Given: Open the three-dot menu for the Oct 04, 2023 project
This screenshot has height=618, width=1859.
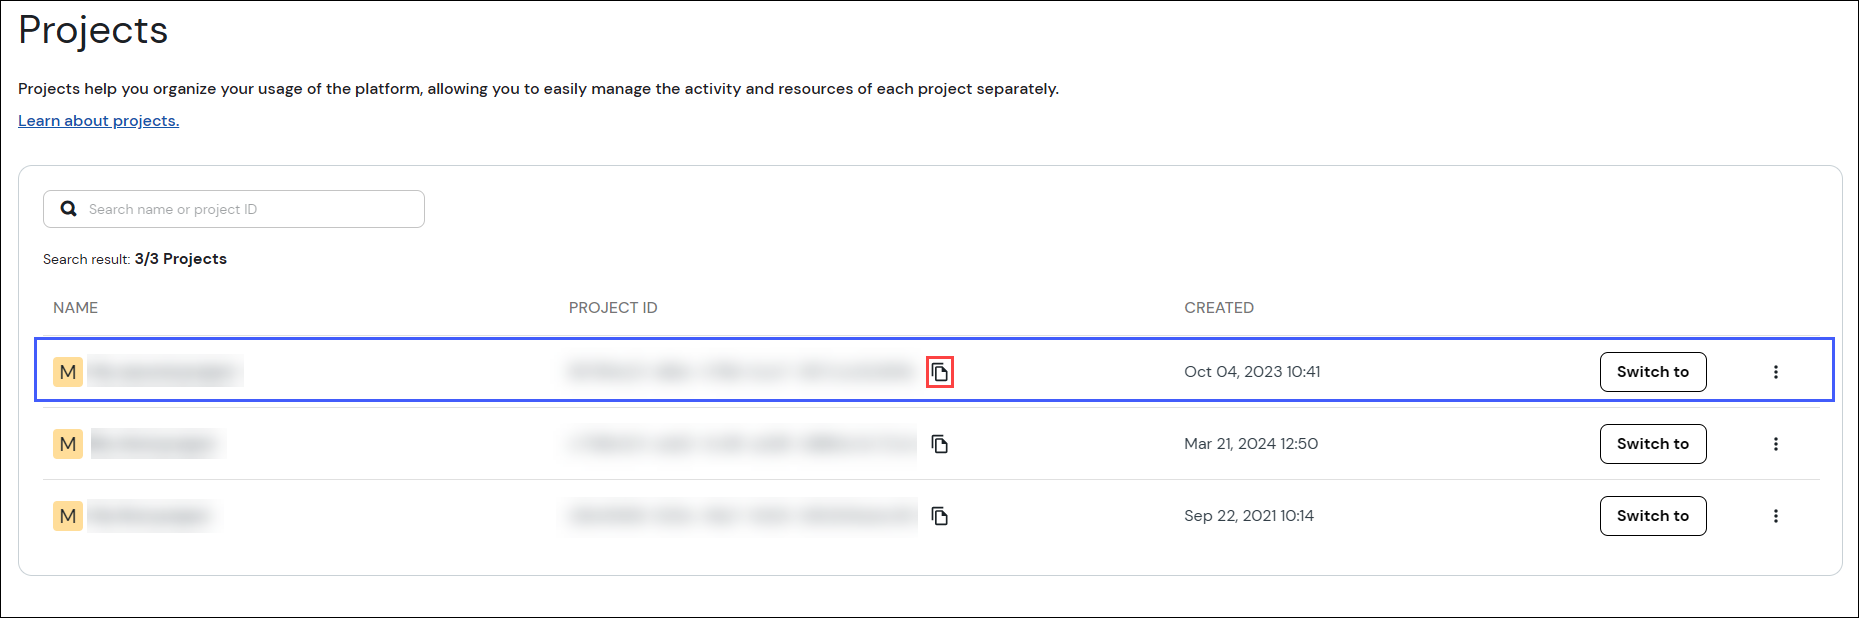Looking at the screenshot, I should point(1776,372).
